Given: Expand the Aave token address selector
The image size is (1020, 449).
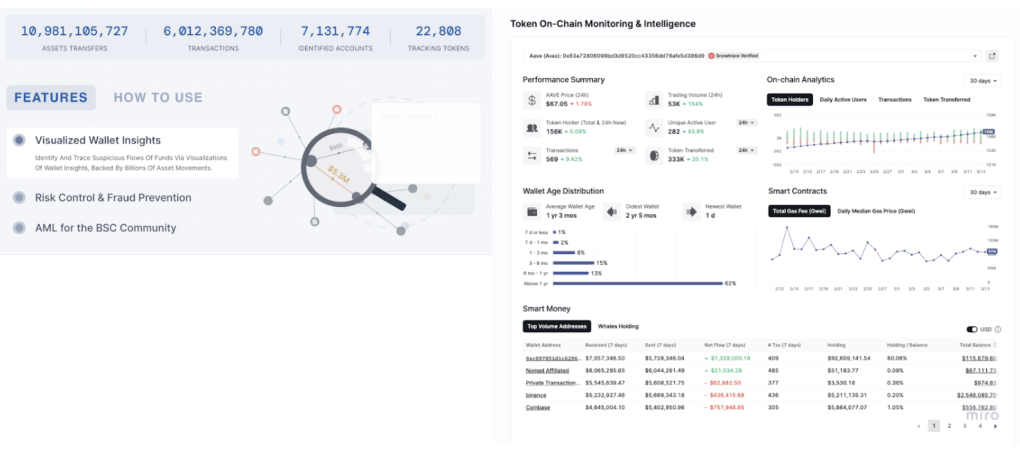Looking at the screenshot, I should (975, 56).
